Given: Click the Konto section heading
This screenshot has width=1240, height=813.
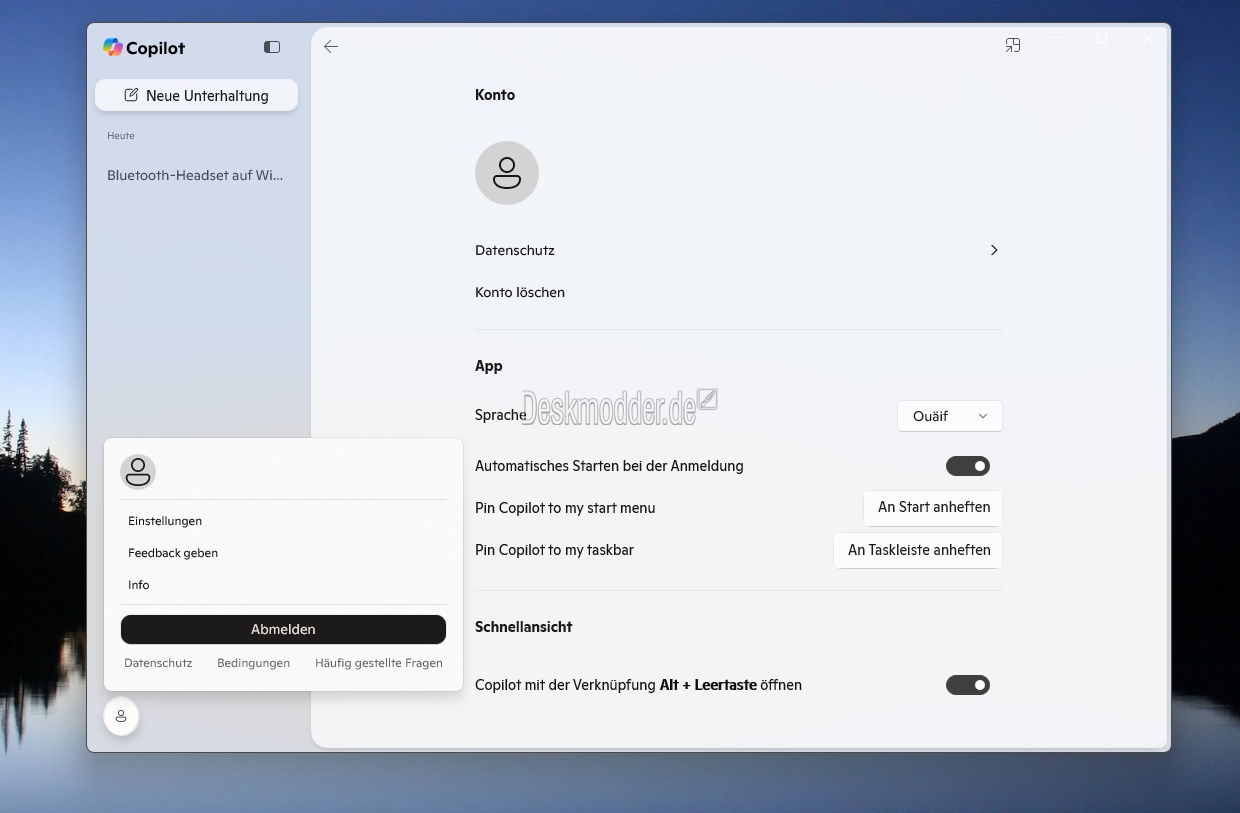Looking at the screenshot, I should coord(495,95).
